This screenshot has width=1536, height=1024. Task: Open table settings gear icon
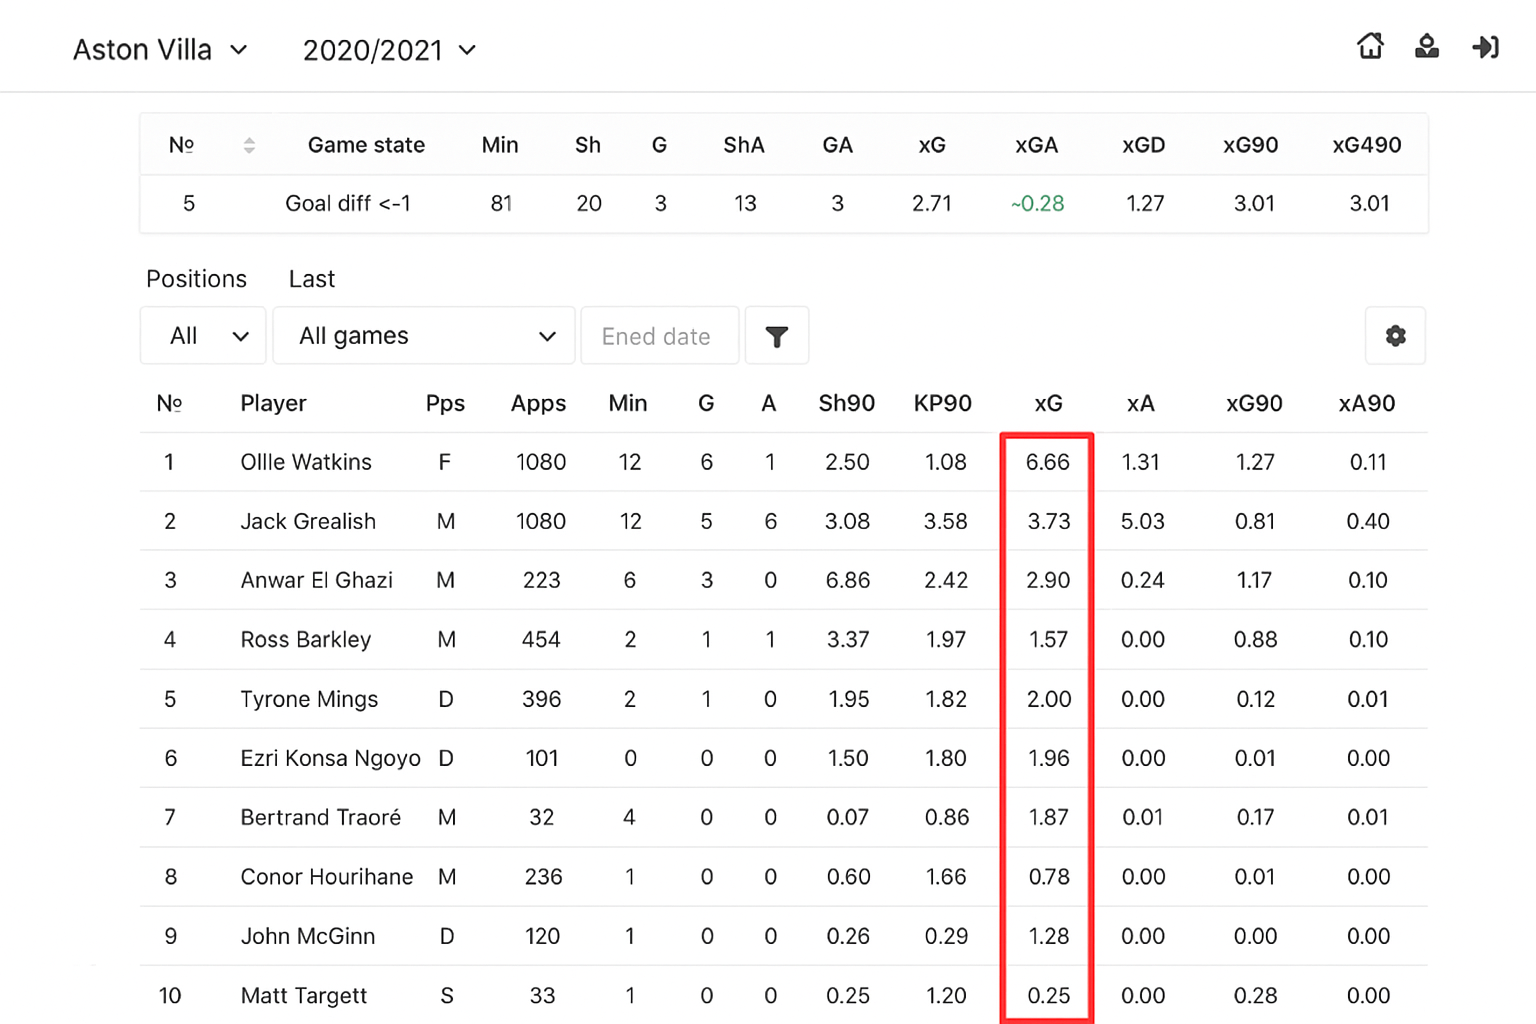[1395, 336]
